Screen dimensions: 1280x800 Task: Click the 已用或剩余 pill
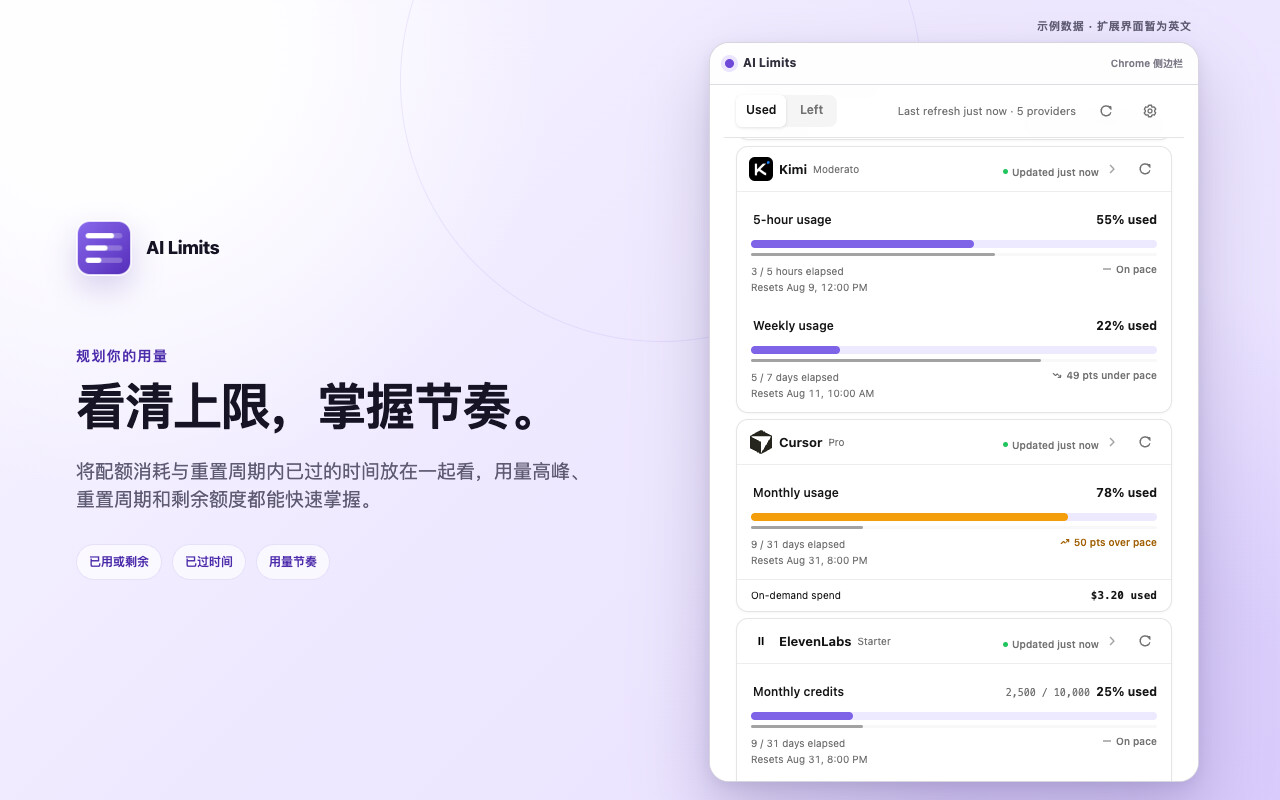(x=119, y=562)
